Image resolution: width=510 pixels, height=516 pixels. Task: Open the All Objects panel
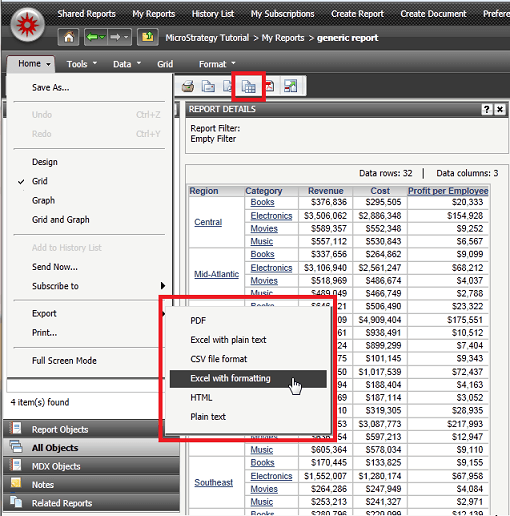click(92, 448)
